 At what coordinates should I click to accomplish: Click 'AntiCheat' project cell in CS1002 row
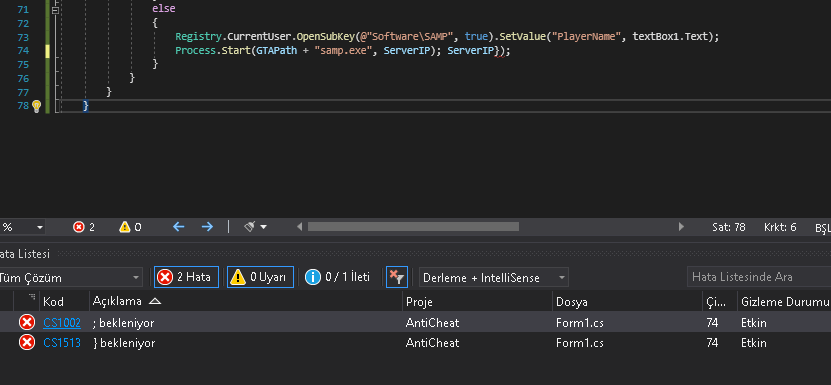coord(432,322)
